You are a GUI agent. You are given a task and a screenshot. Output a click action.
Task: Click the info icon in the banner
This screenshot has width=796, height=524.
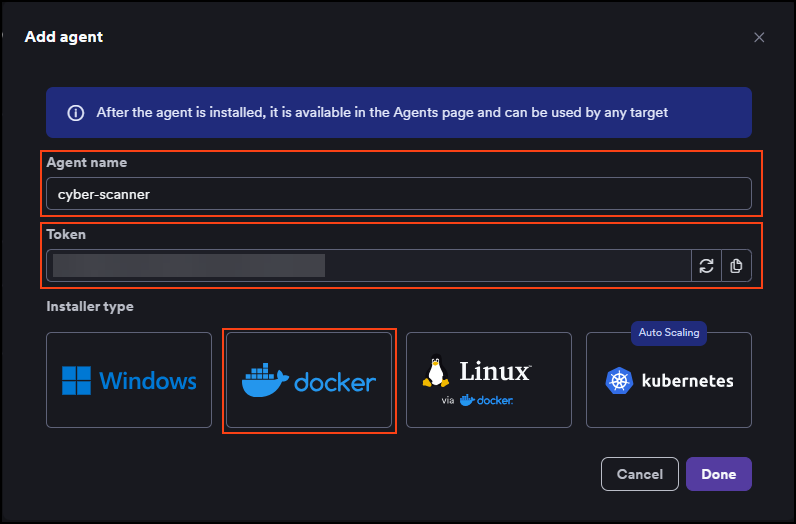[x=76, y=113]
